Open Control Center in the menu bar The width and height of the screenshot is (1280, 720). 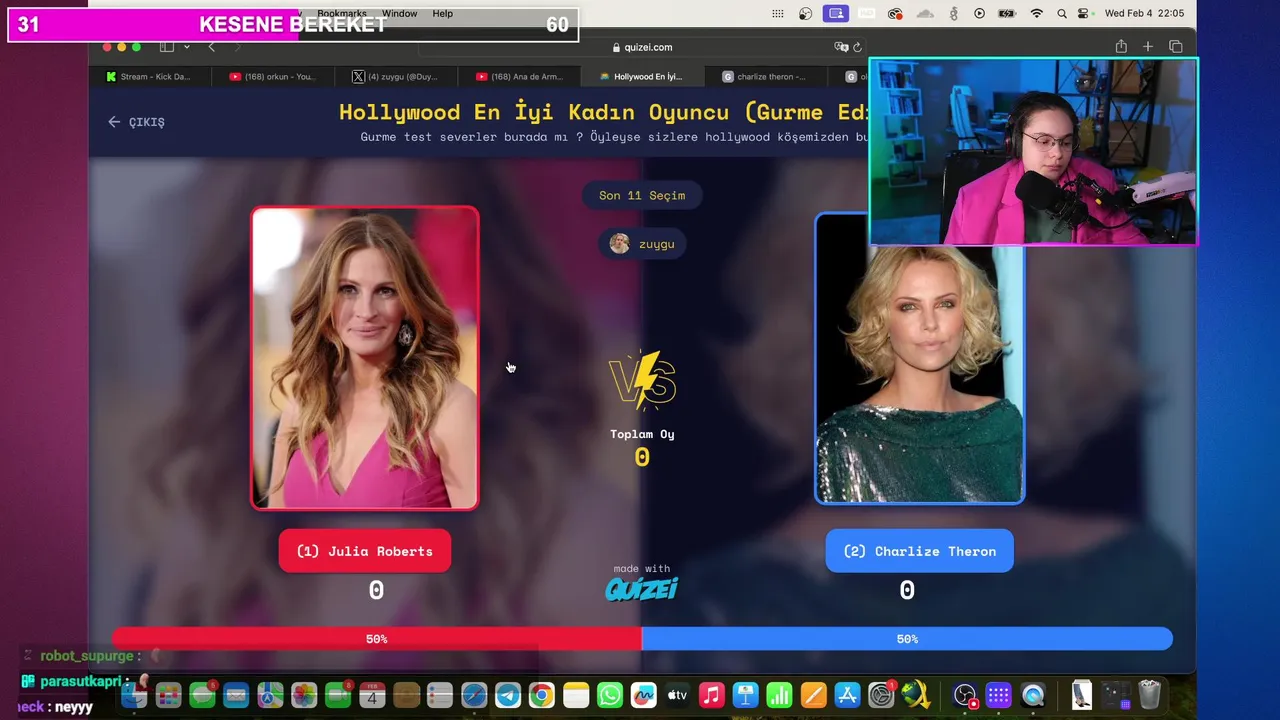1085,13
